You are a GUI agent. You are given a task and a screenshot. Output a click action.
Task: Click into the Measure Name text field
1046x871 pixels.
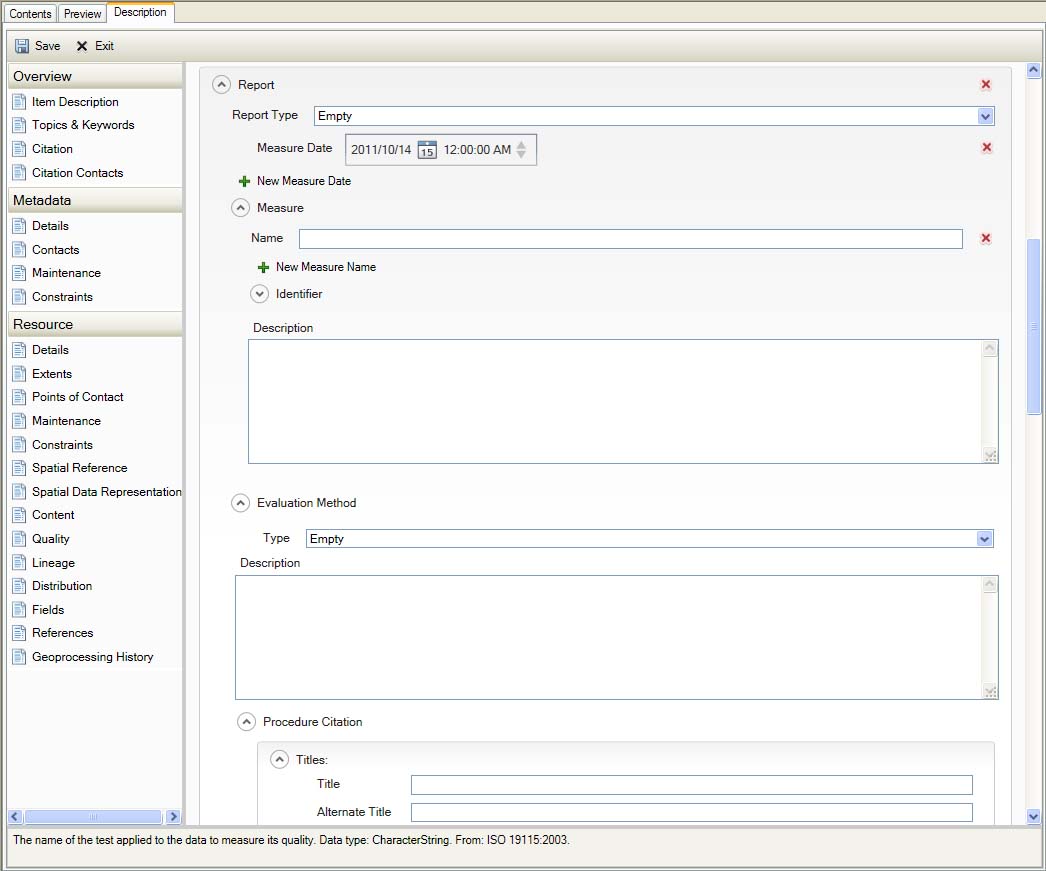[630, 239]
